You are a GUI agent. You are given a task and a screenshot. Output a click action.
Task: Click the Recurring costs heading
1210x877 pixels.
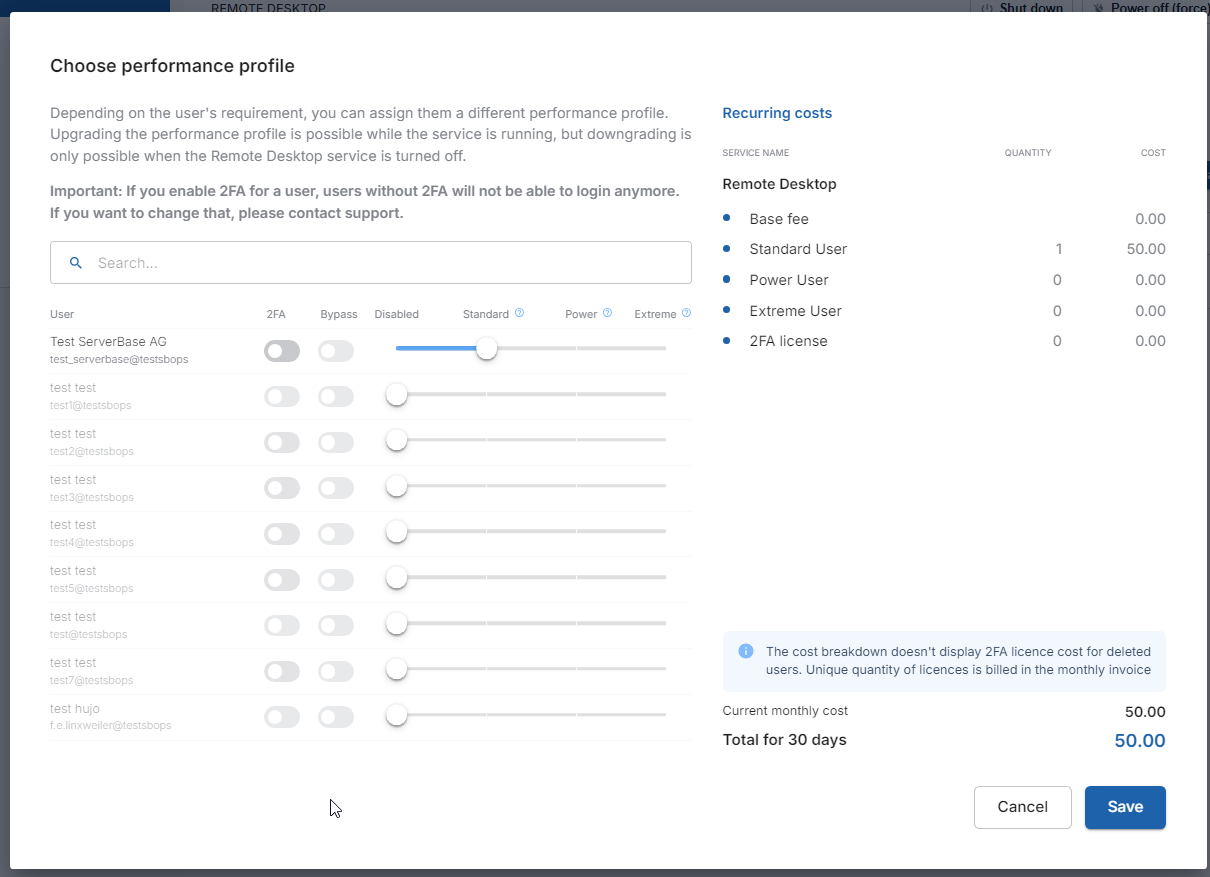(777, 113)
